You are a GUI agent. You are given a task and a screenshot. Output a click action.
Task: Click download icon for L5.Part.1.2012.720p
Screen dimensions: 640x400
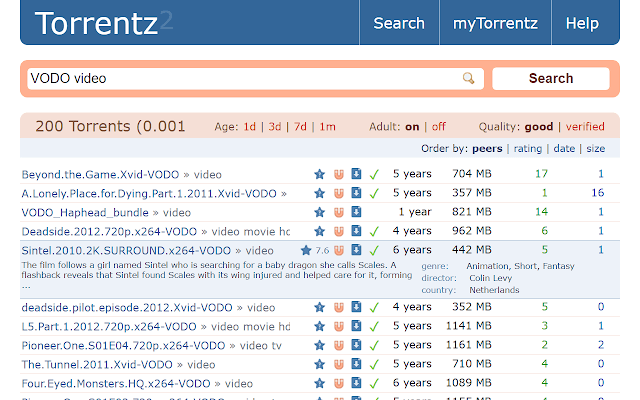coord(356,326)
